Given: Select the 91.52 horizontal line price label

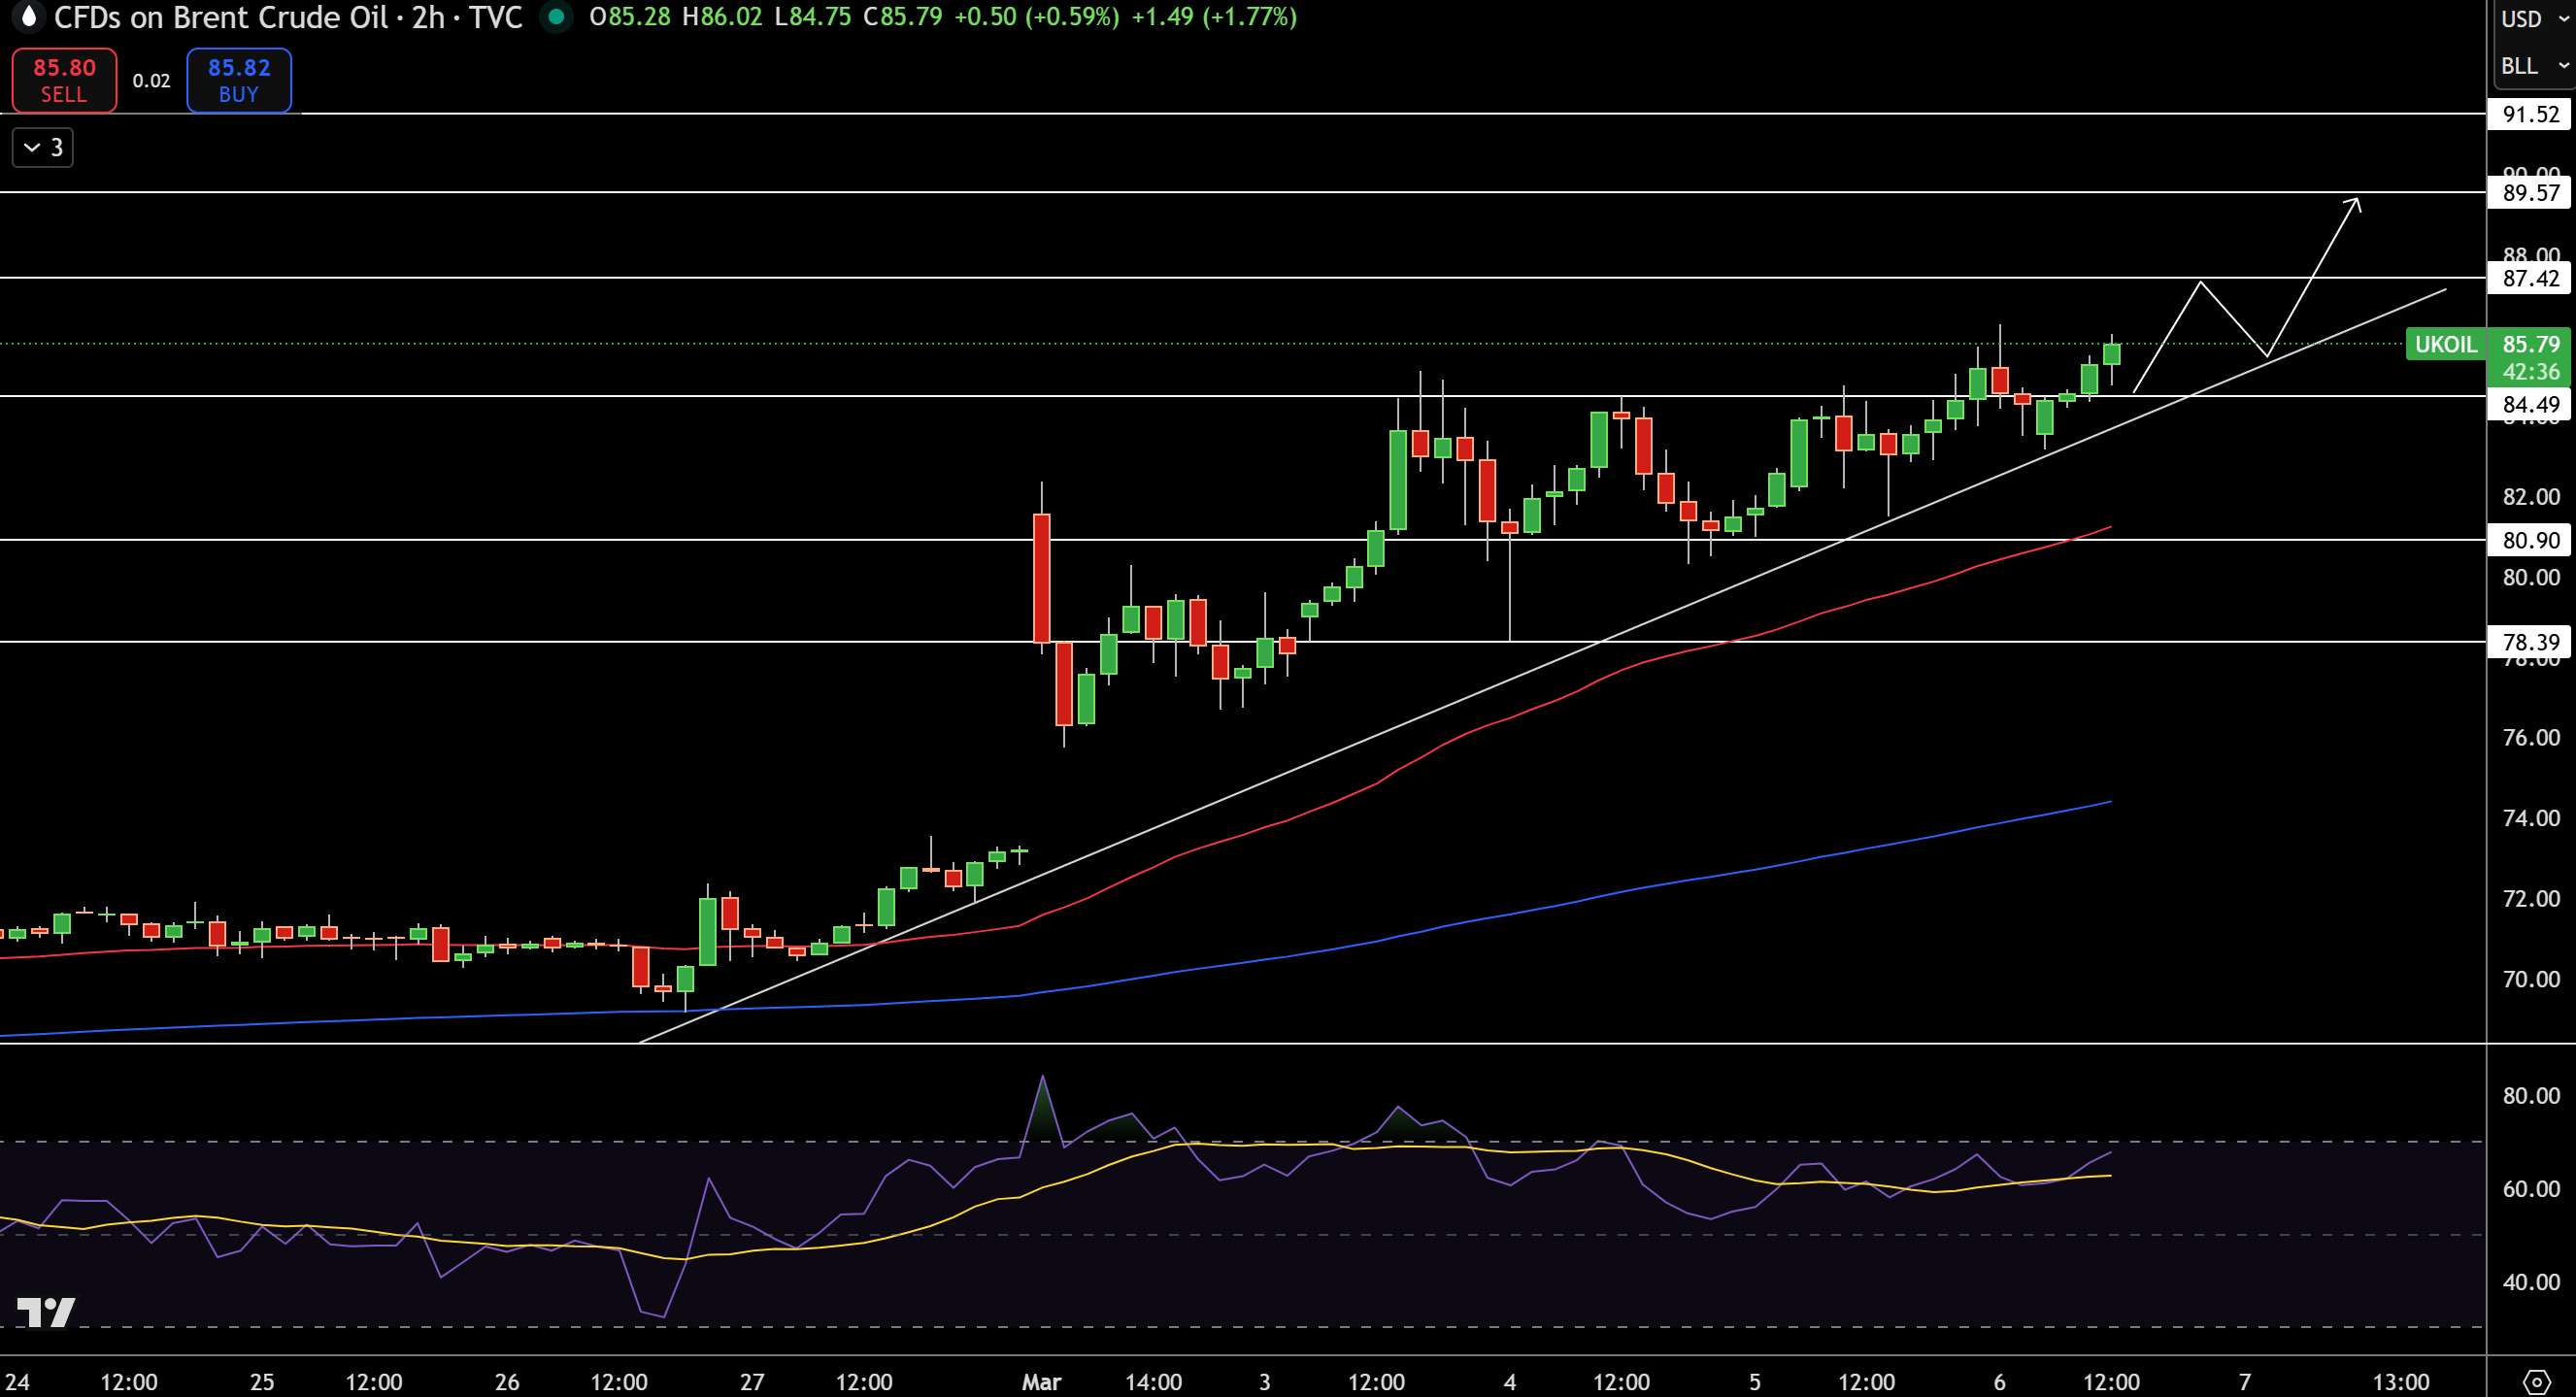Looking at the screenshot, I should click(x=2530, y=114).
